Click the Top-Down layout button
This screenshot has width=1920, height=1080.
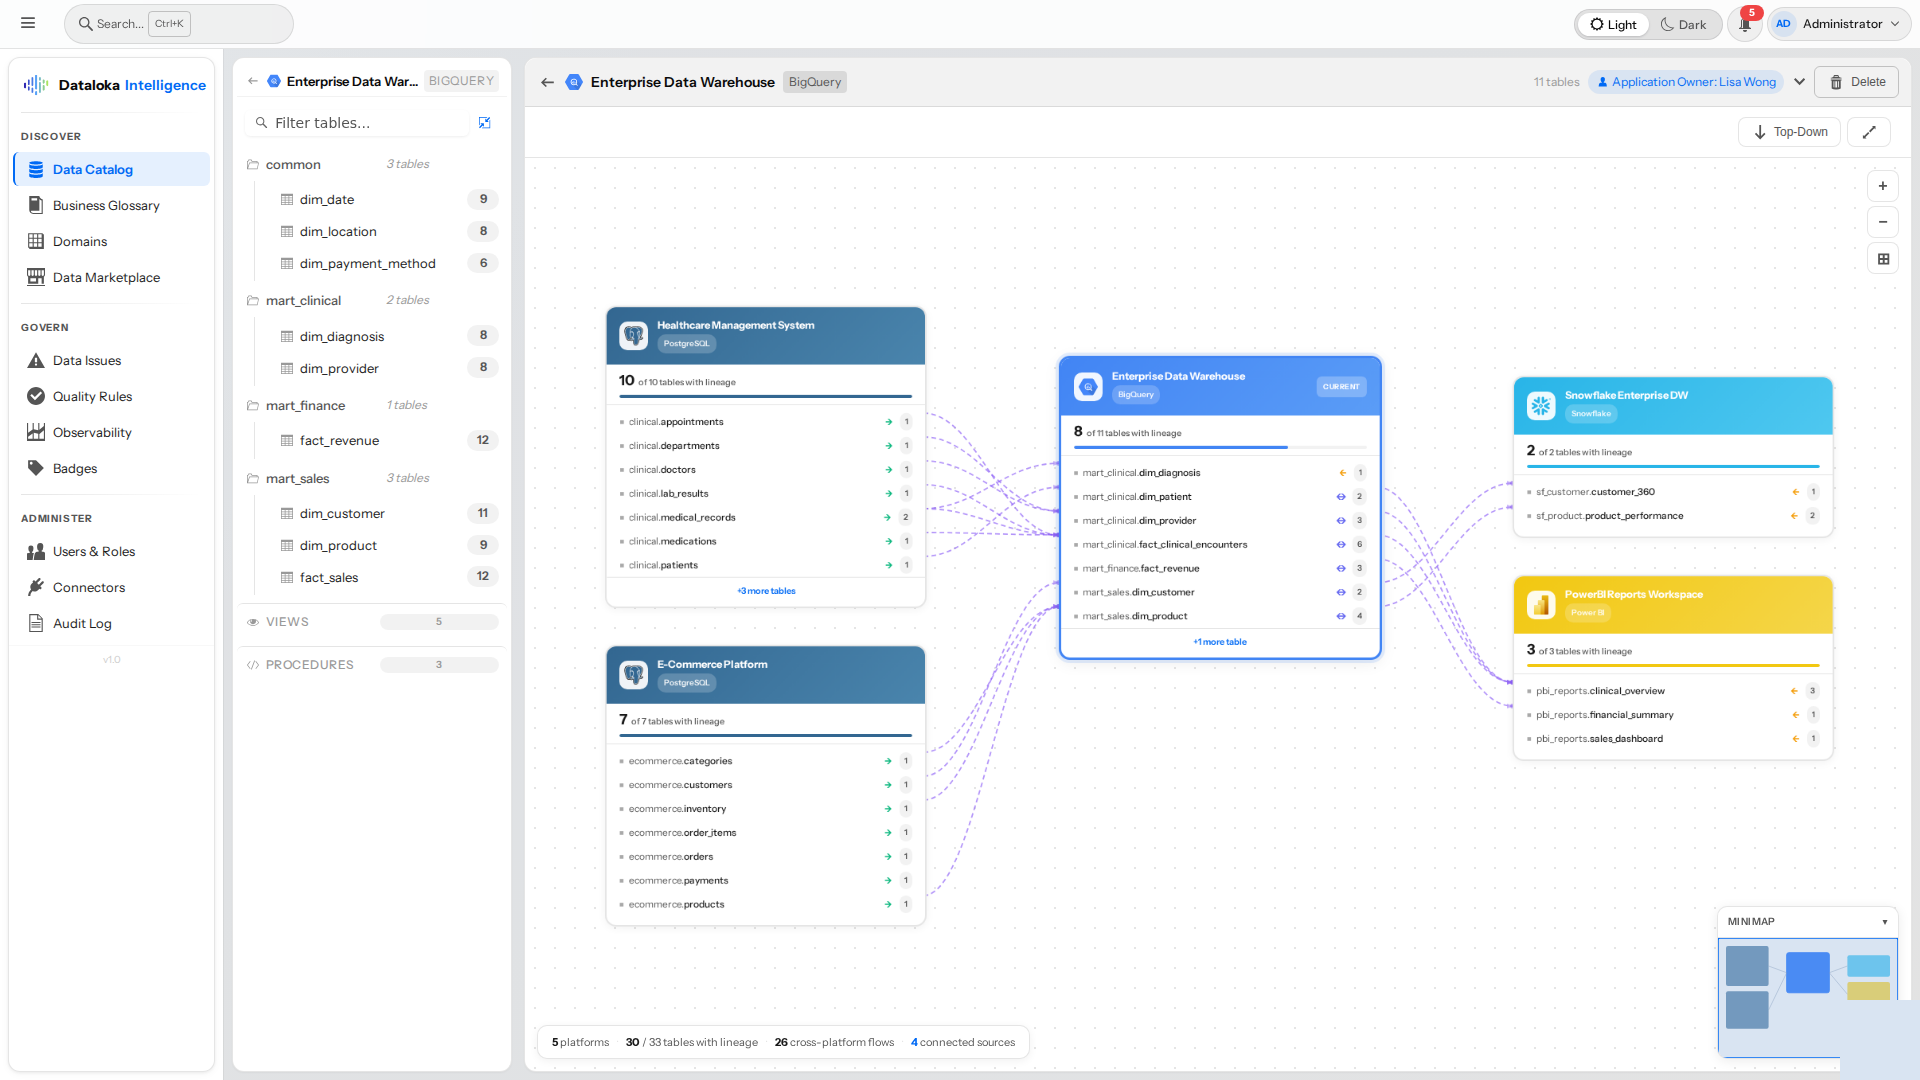1789,131
